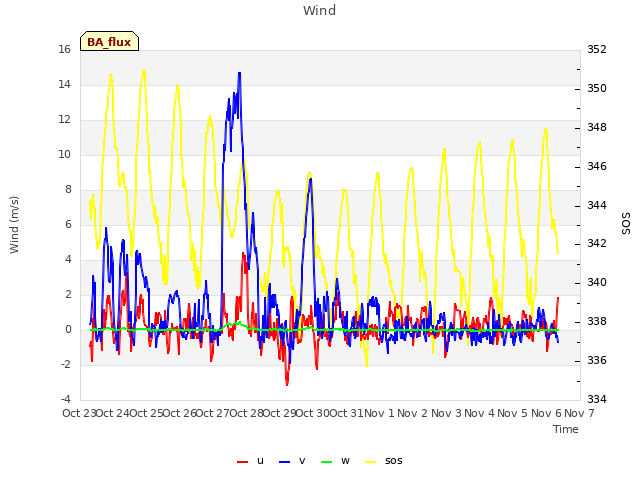
Task: Click the highest yellow sos peak near Oct 25
Action: 144,71
